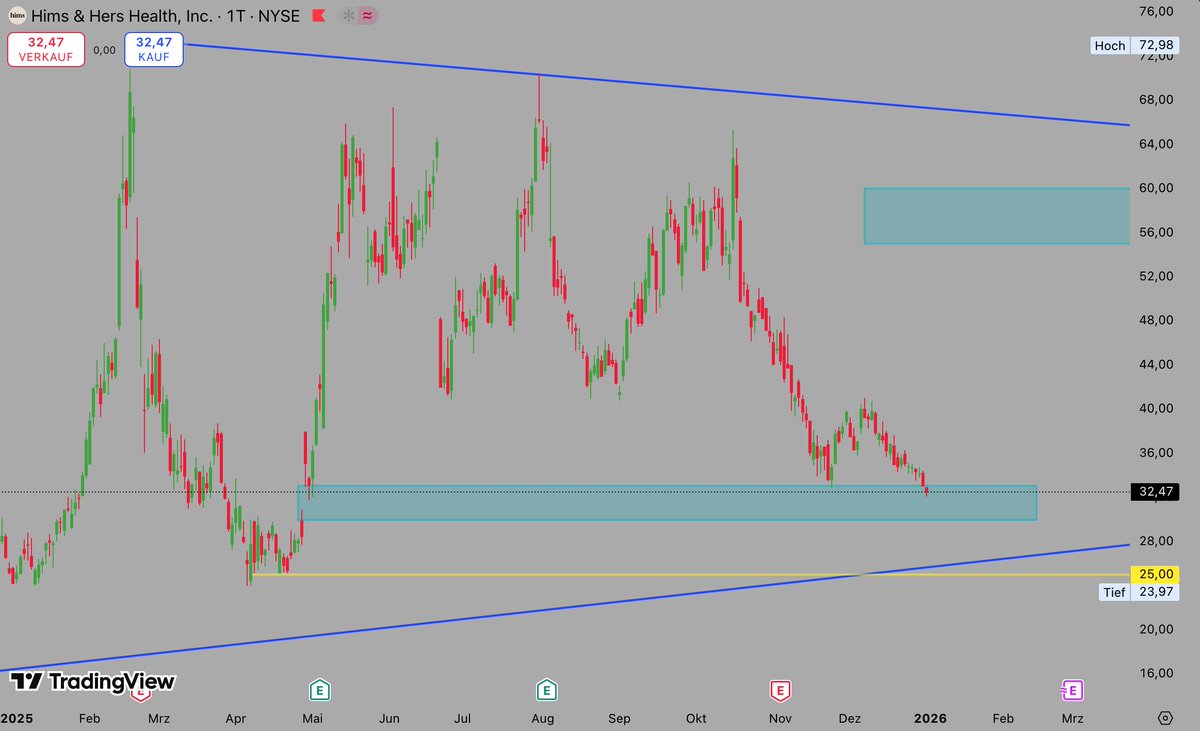
Task: Open the purple upcoming earnings marker
Action: coord(1071,690)
